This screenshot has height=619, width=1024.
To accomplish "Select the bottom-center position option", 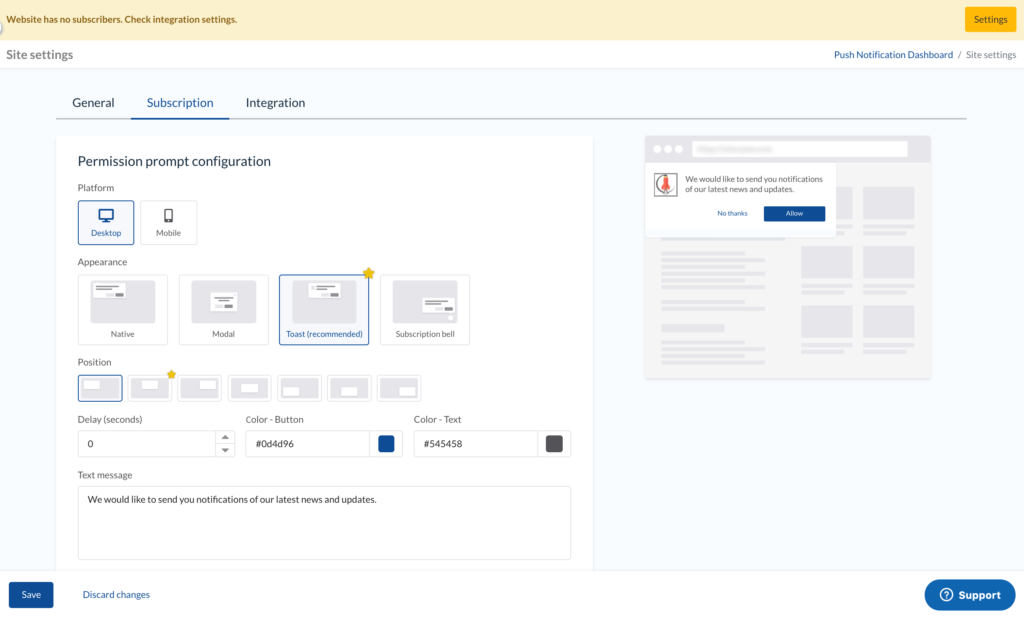I will pos(349,388).
